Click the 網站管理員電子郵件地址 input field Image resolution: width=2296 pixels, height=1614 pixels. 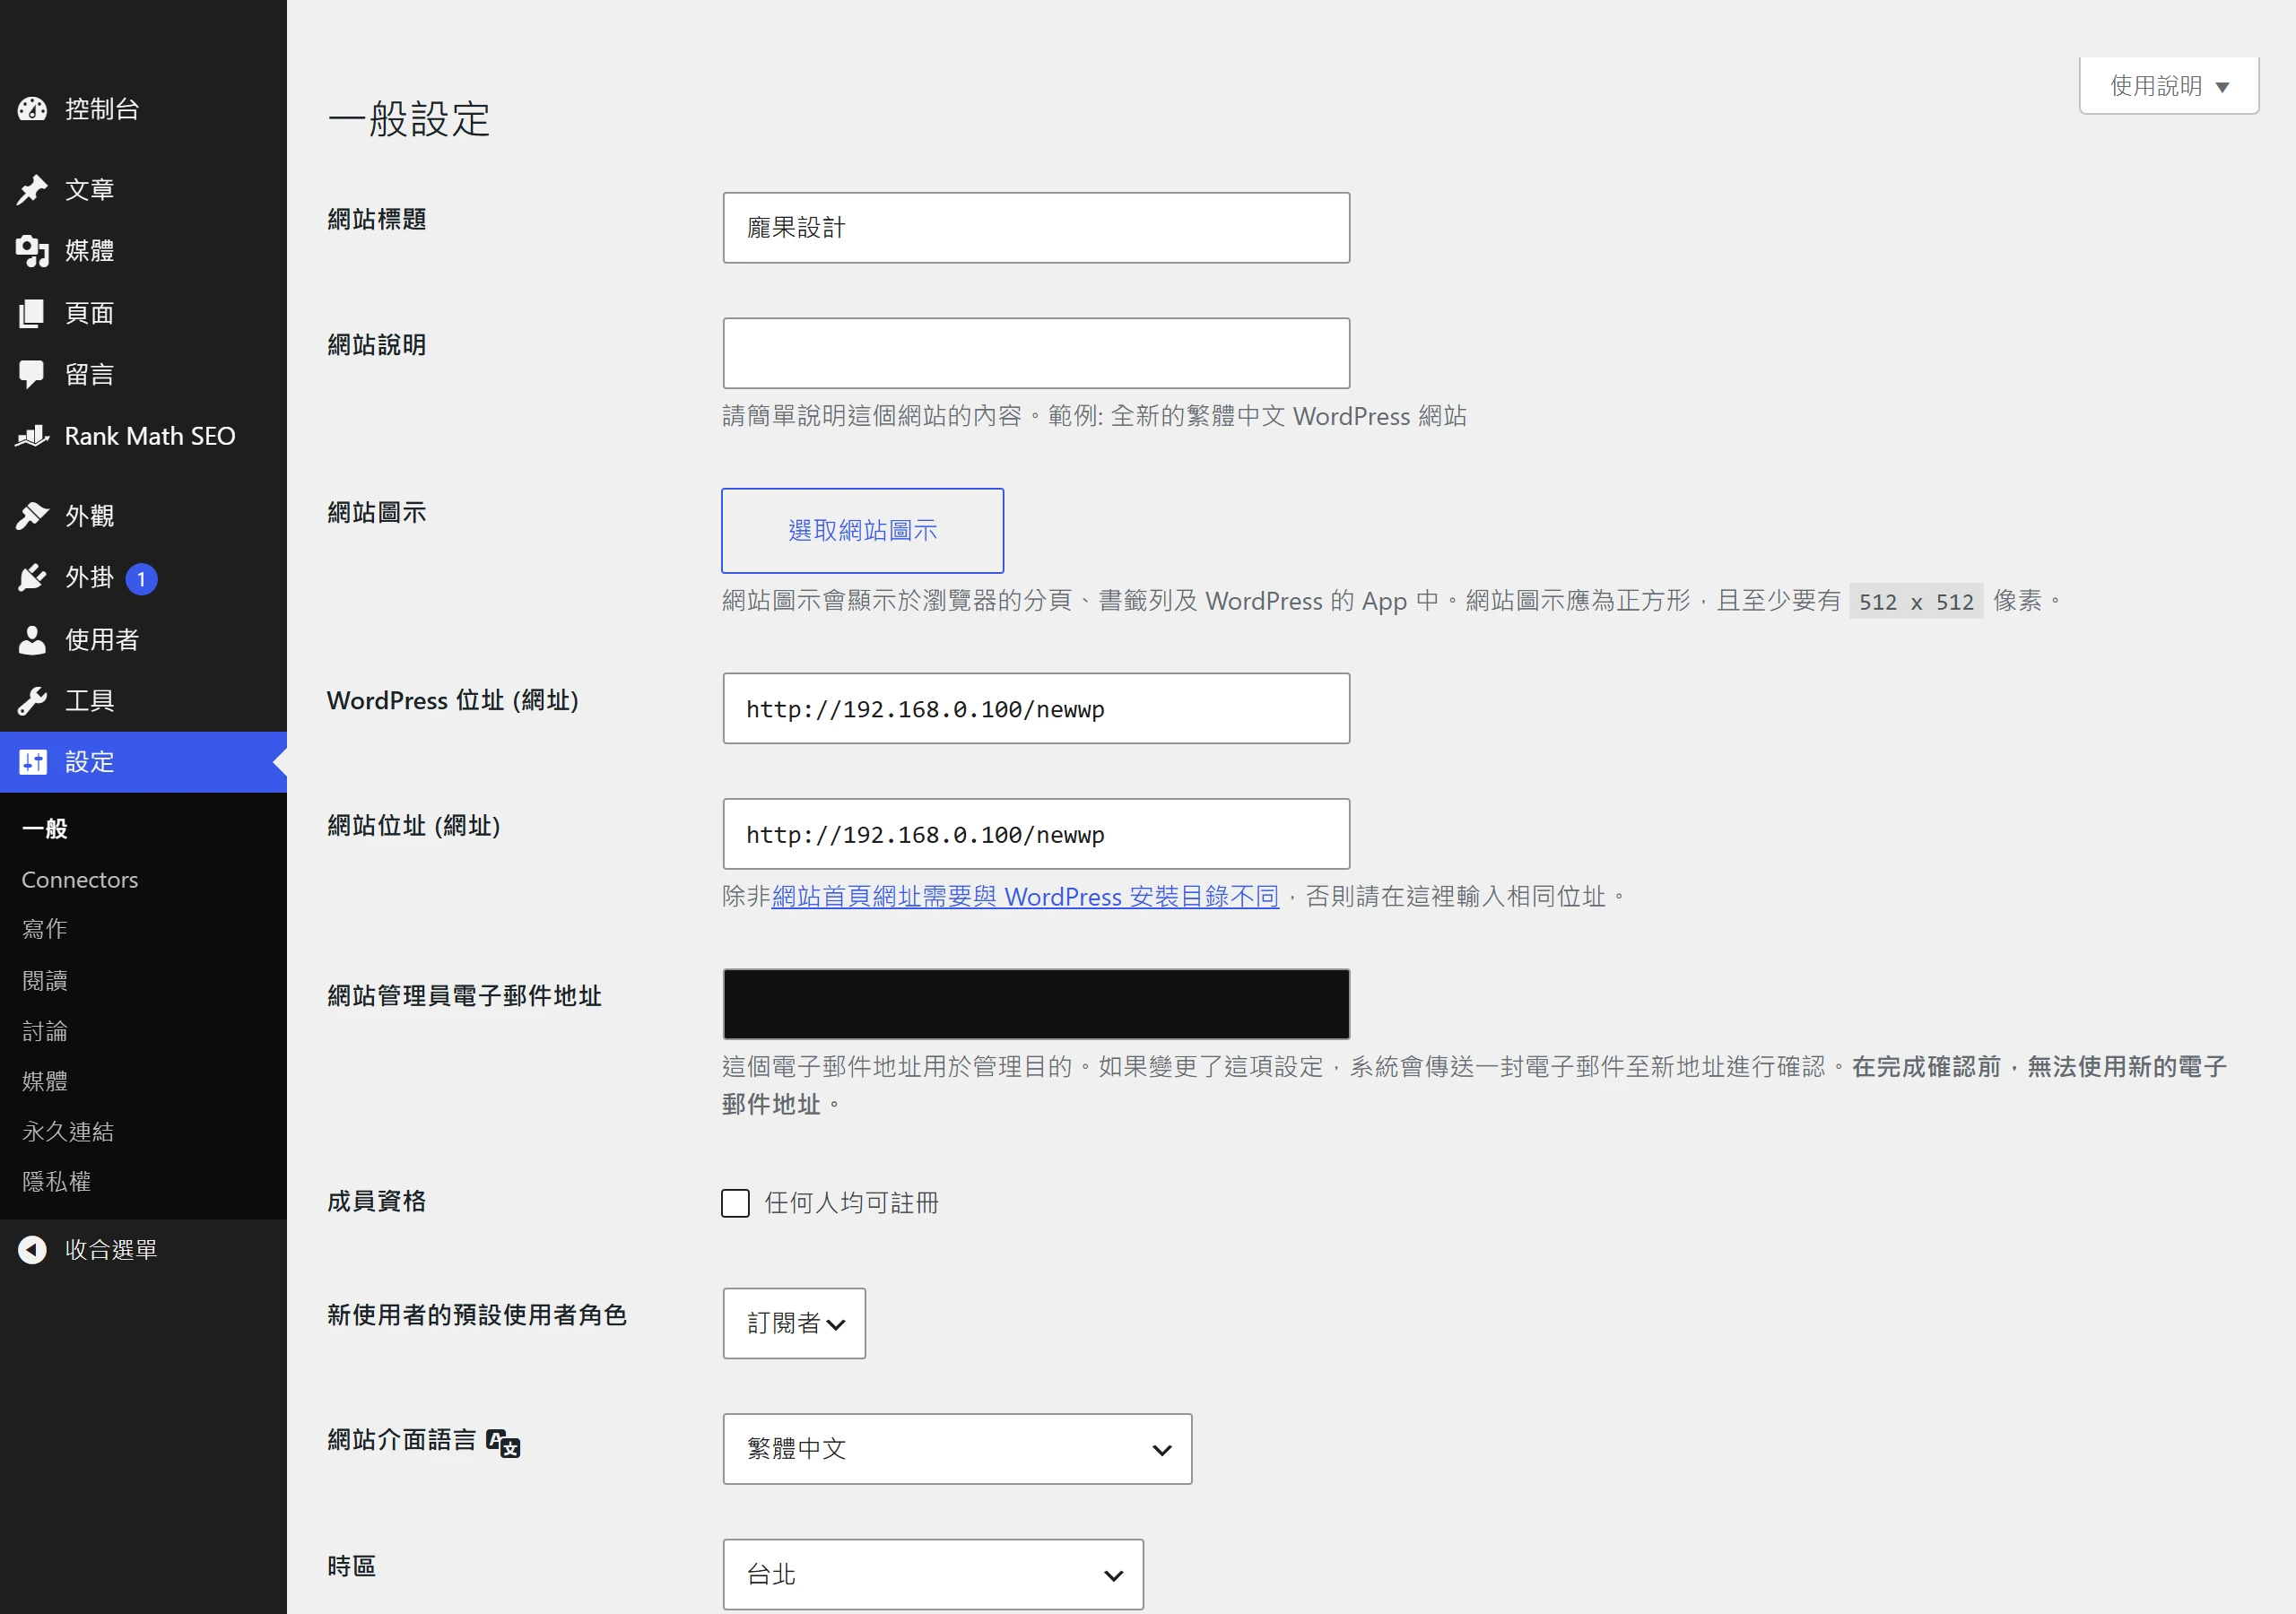click(x=1036, y=1004)
